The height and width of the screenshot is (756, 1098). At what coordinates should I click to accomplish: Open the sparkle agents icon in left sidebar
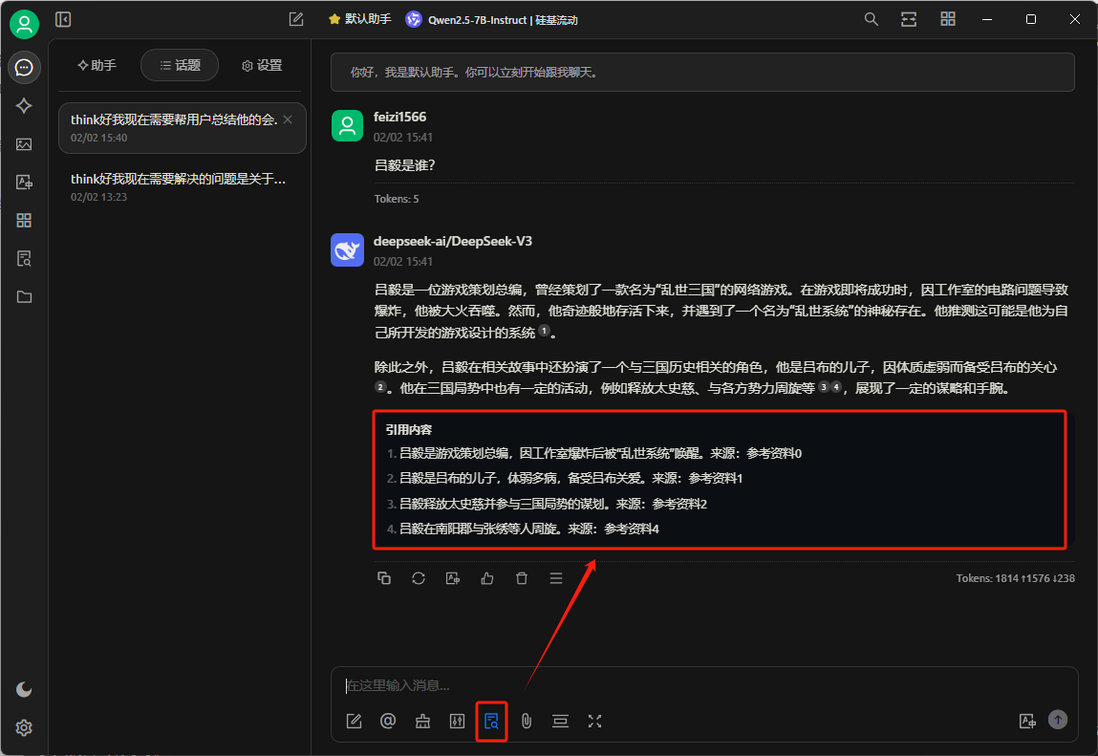pos(24,106)
